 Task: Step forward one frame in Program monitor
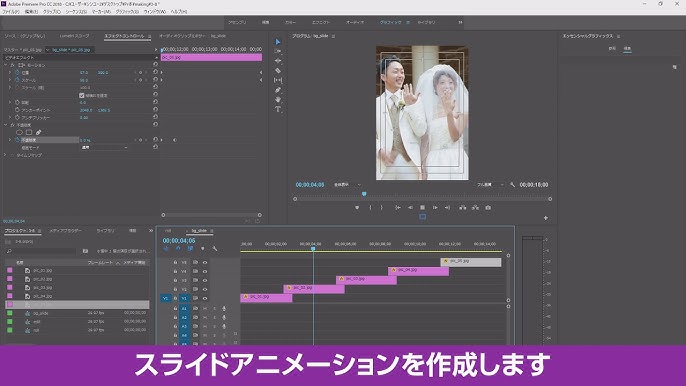435,207
